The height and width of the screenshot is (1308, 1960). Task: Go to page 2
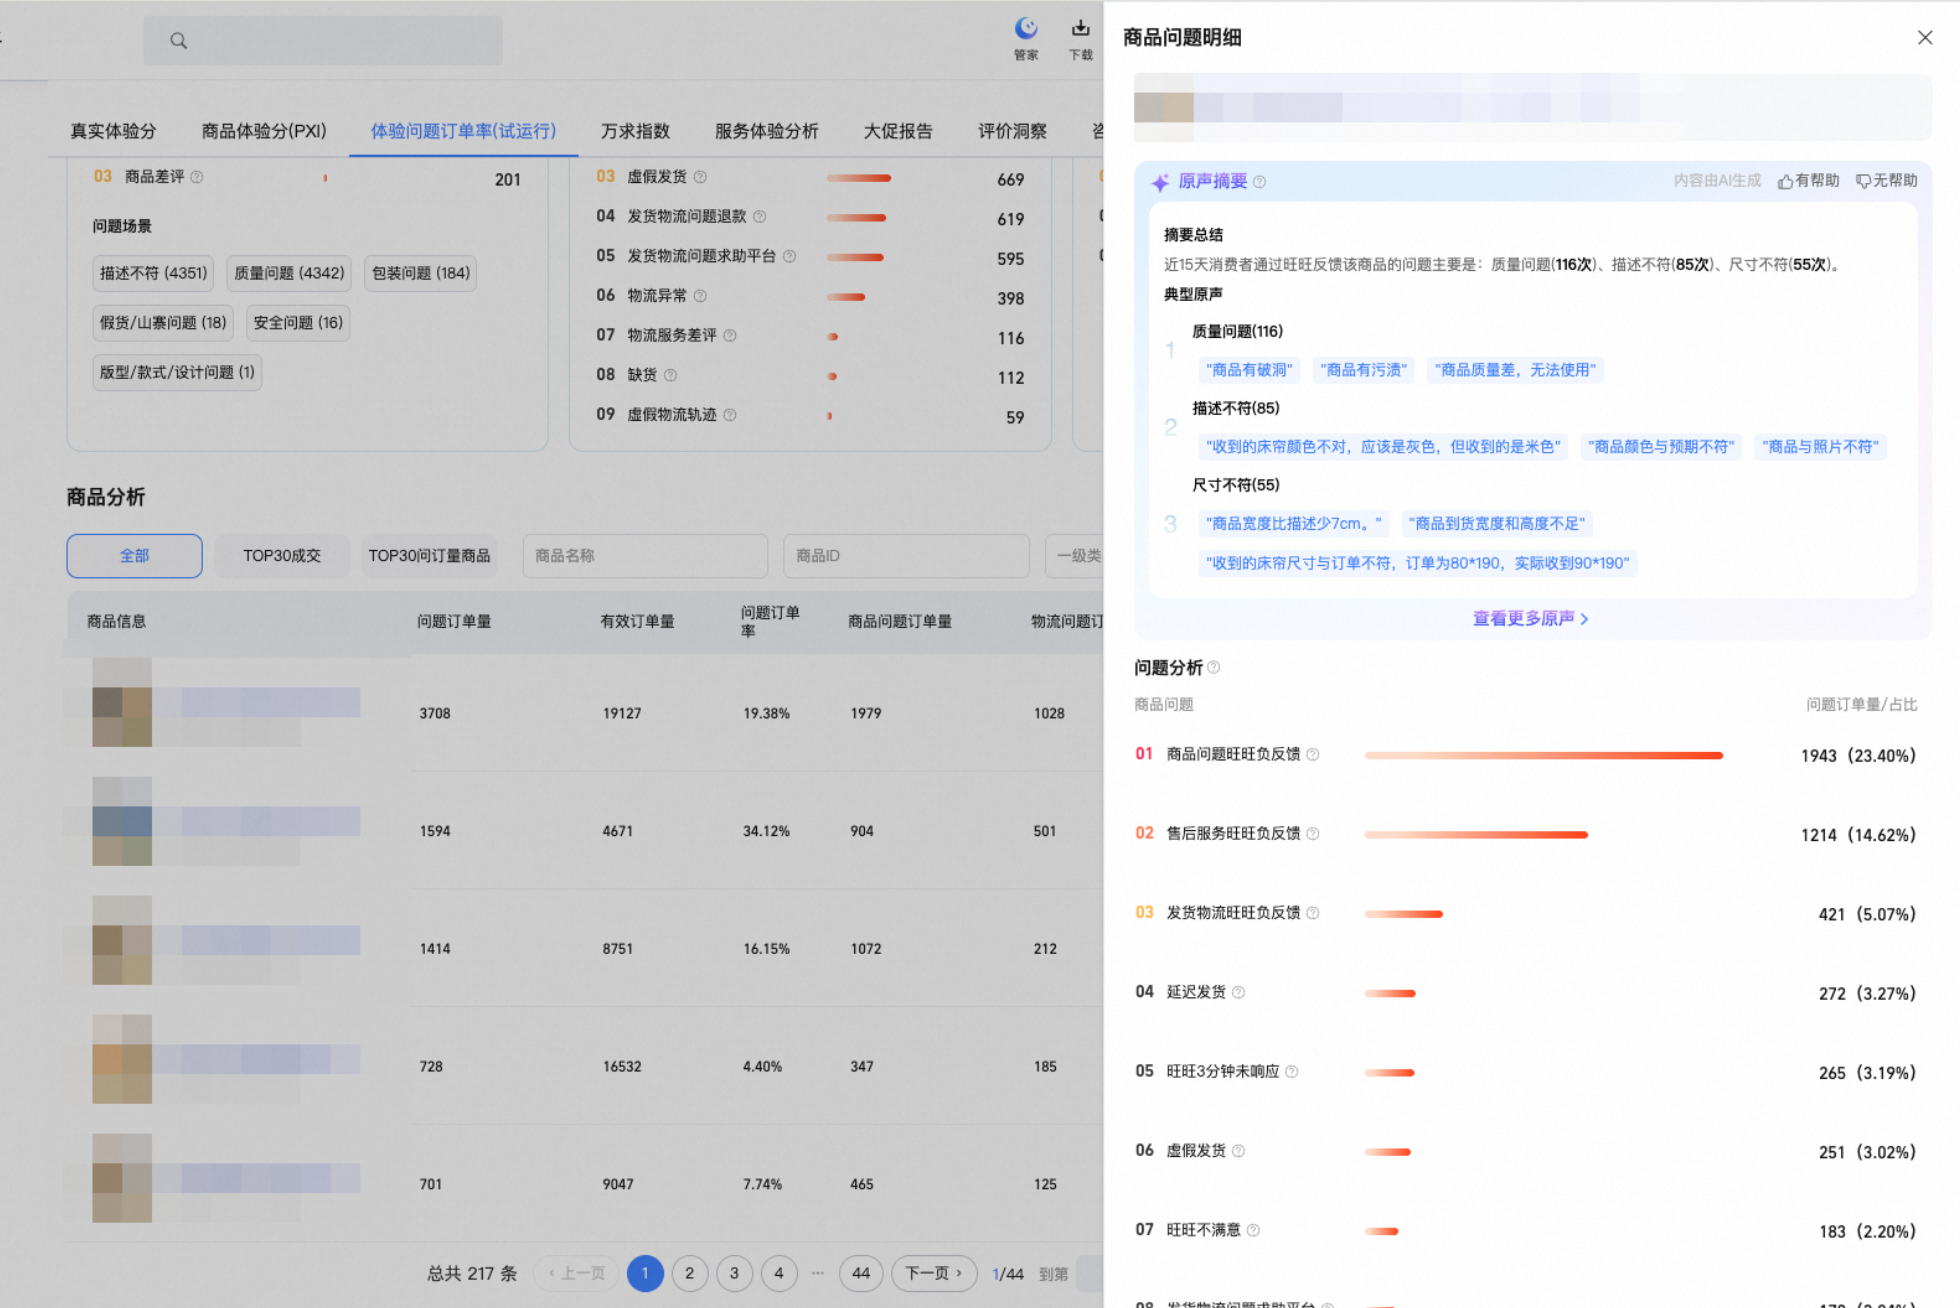(689, 1273)
